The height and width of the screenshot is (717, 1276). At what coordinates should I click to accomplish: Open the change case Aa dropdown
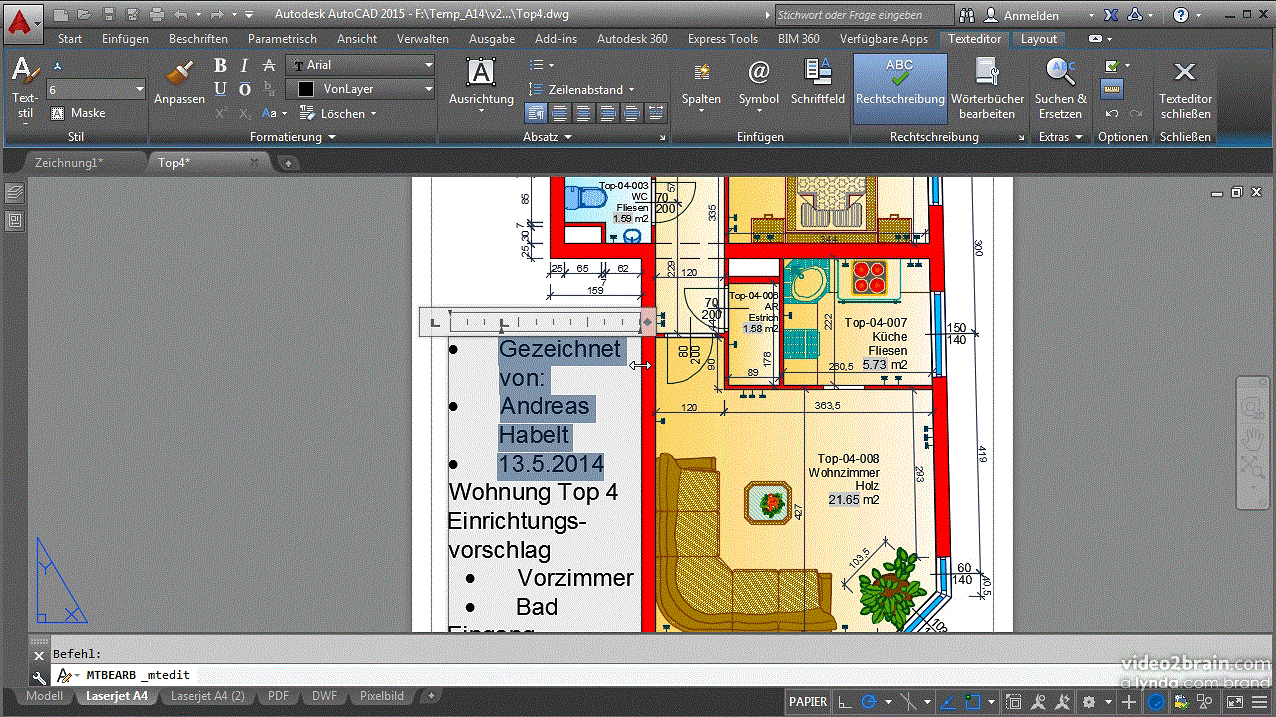[x=274, y=113]
